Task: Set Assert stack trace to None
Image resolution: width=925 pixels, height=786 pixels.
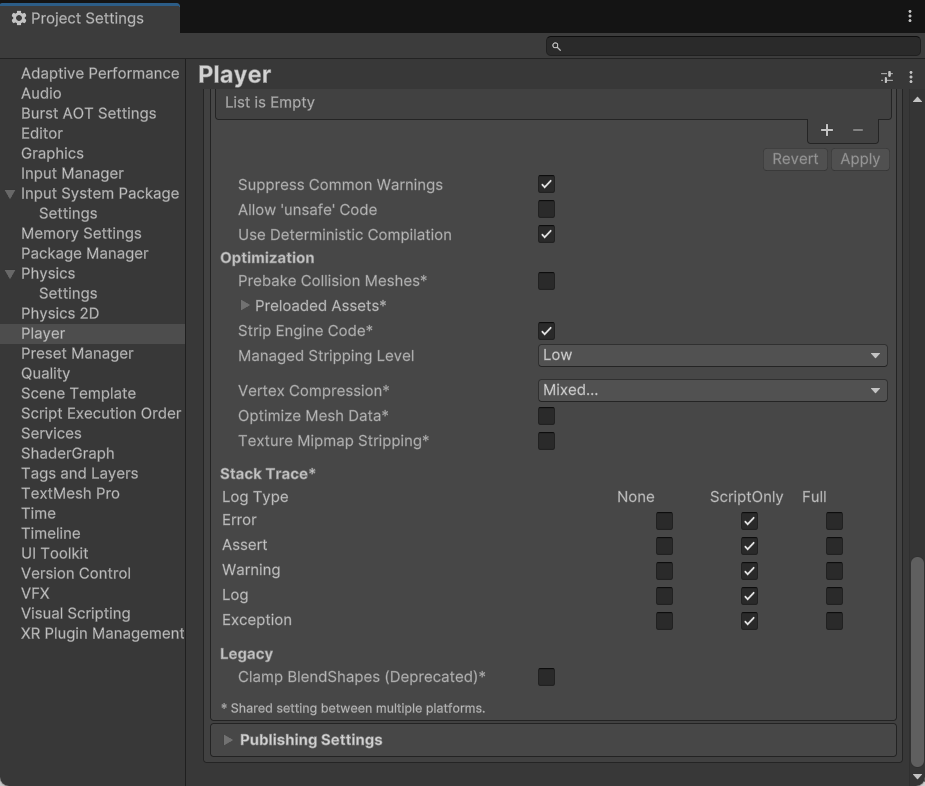Action: [x=664, y=546]
